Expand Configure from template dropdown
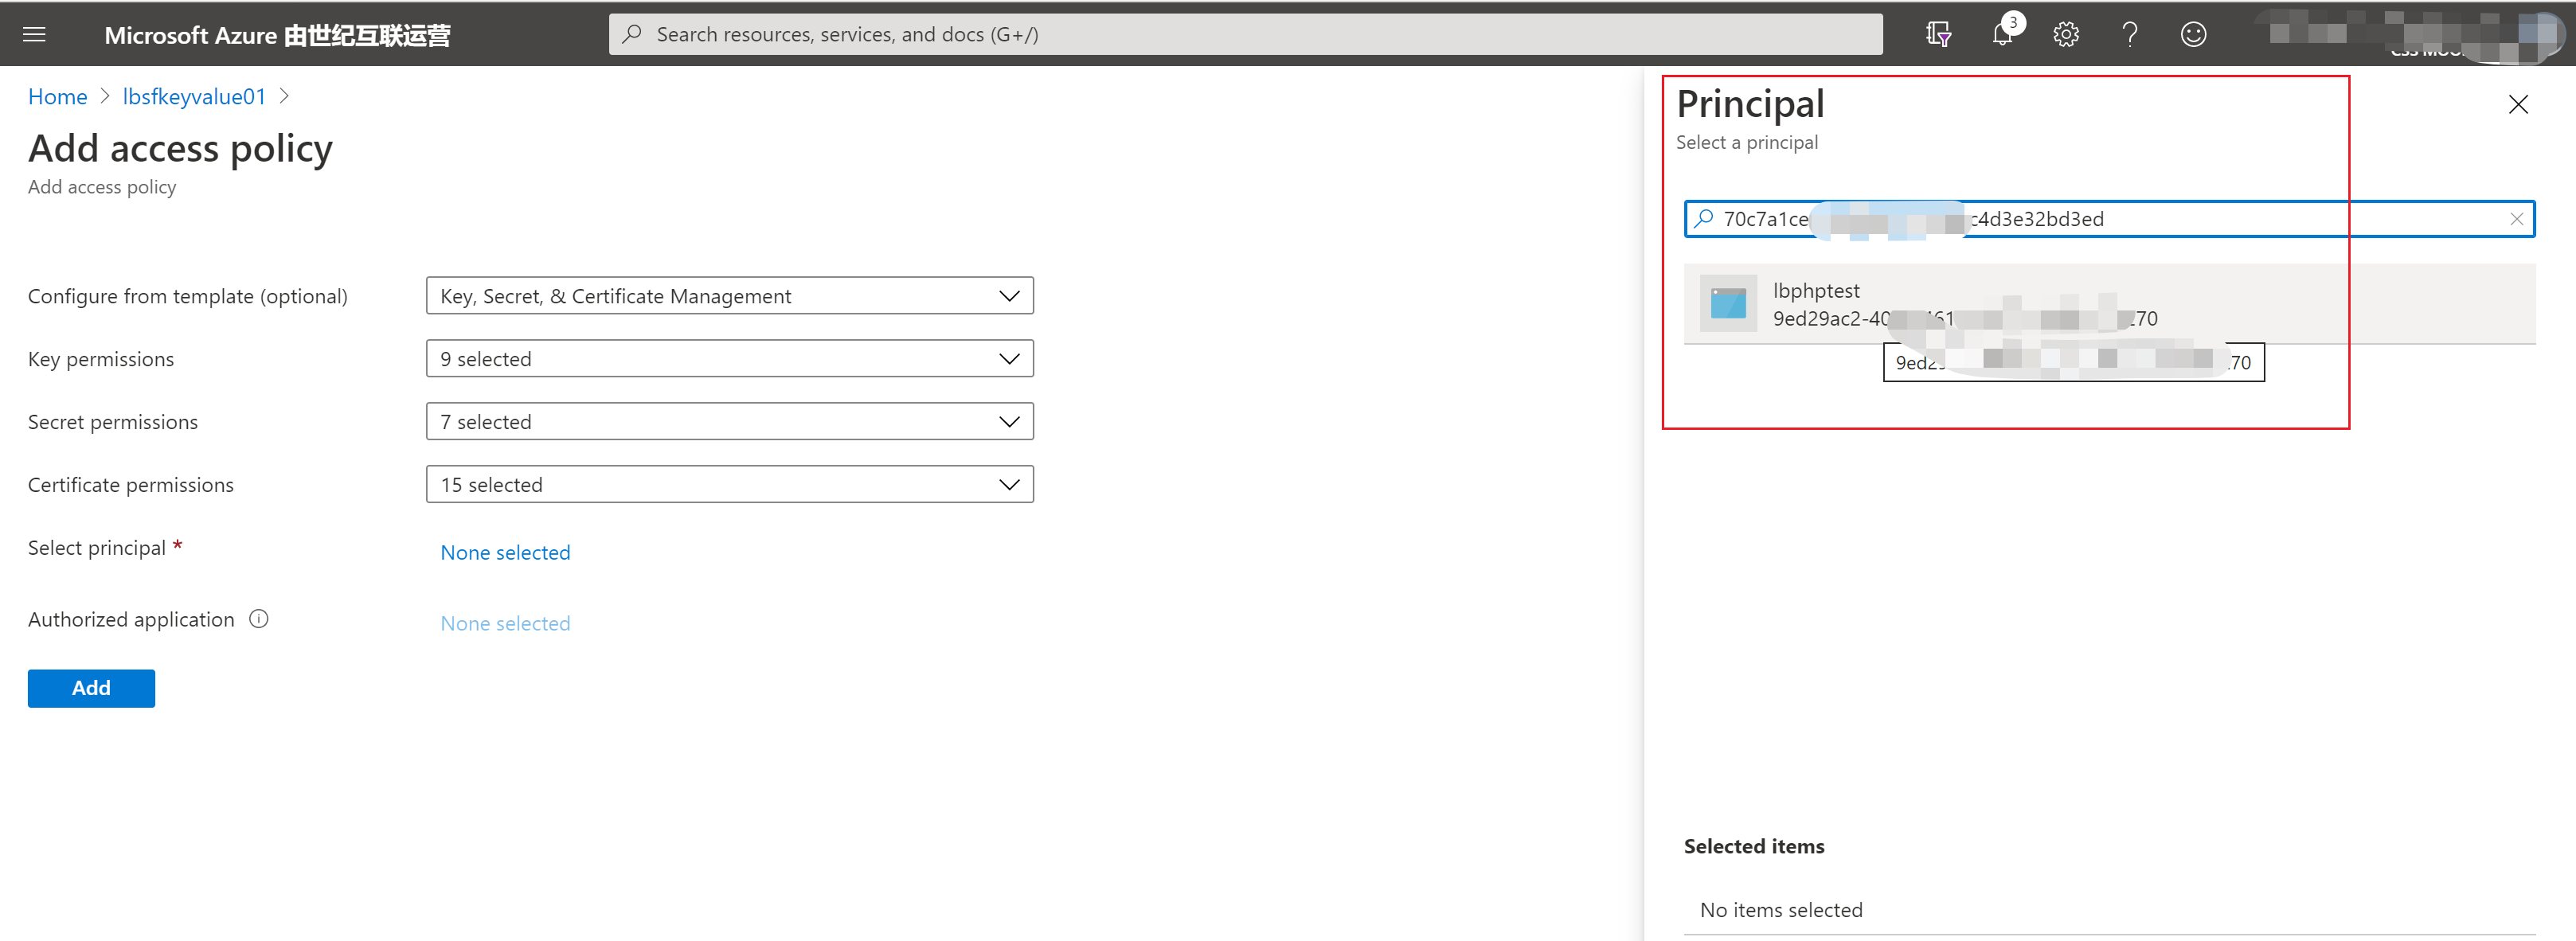Screen dimensions: 2576x941 click(x=729, y=296)
